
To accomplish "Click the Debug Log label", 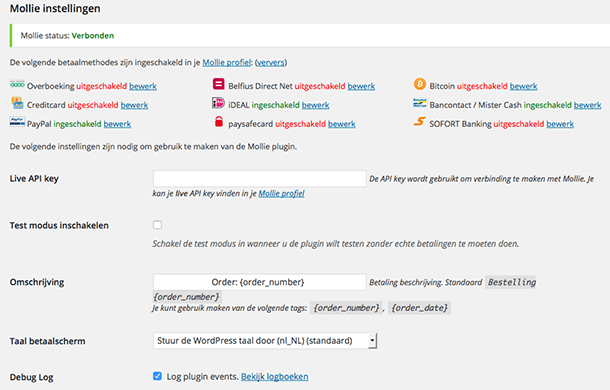I will (32, 377).
